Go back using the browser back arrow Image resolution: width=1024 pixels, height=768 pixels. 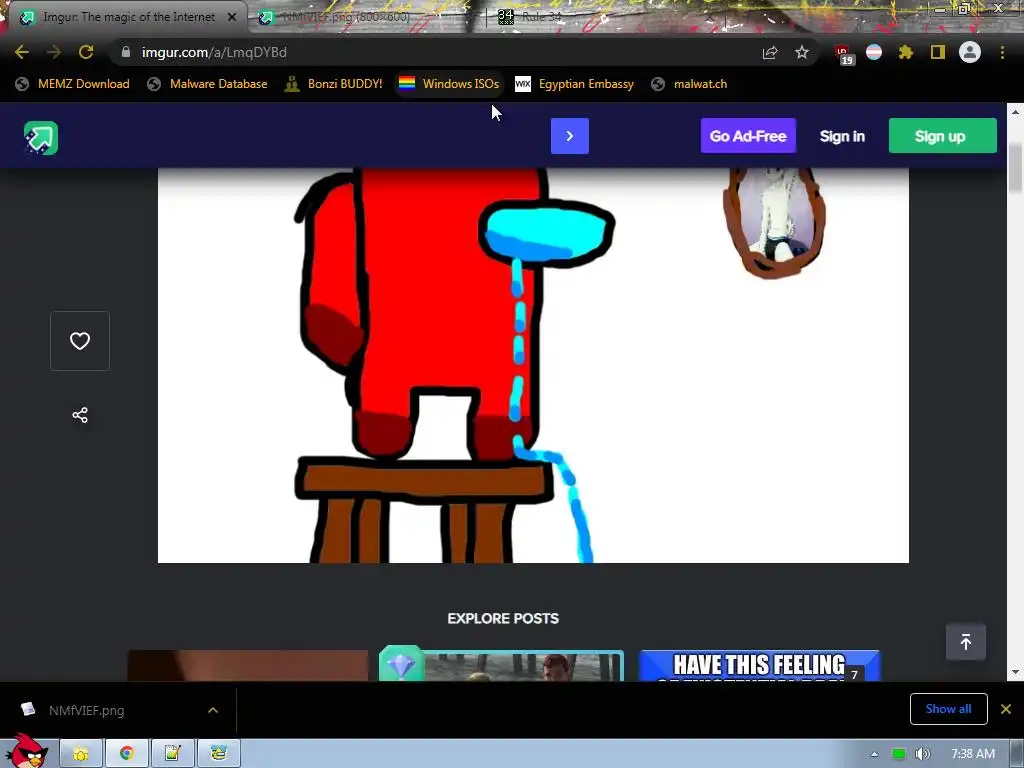tap(22, 52)
